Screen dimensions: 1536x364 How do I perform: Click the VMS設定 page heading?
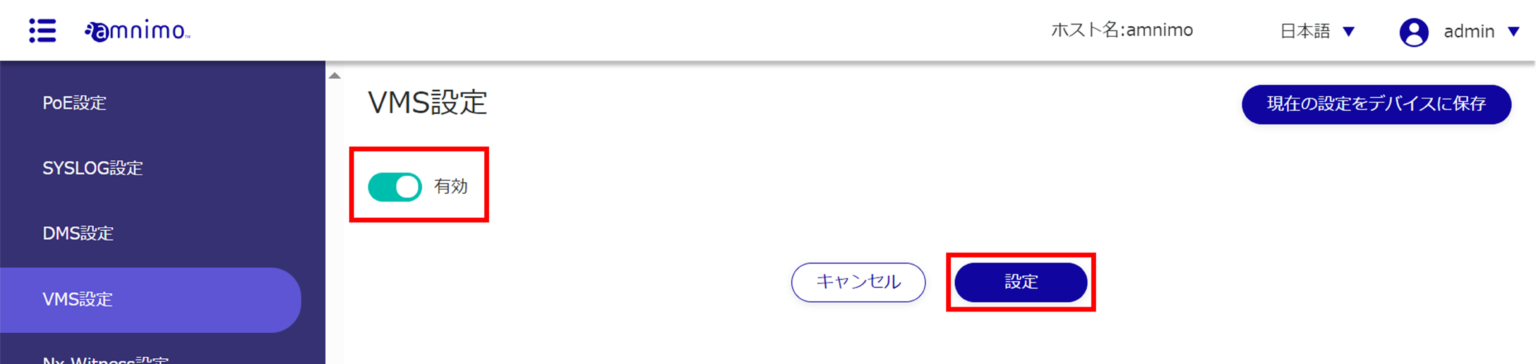pyautogui.click(x=428, y=102)
